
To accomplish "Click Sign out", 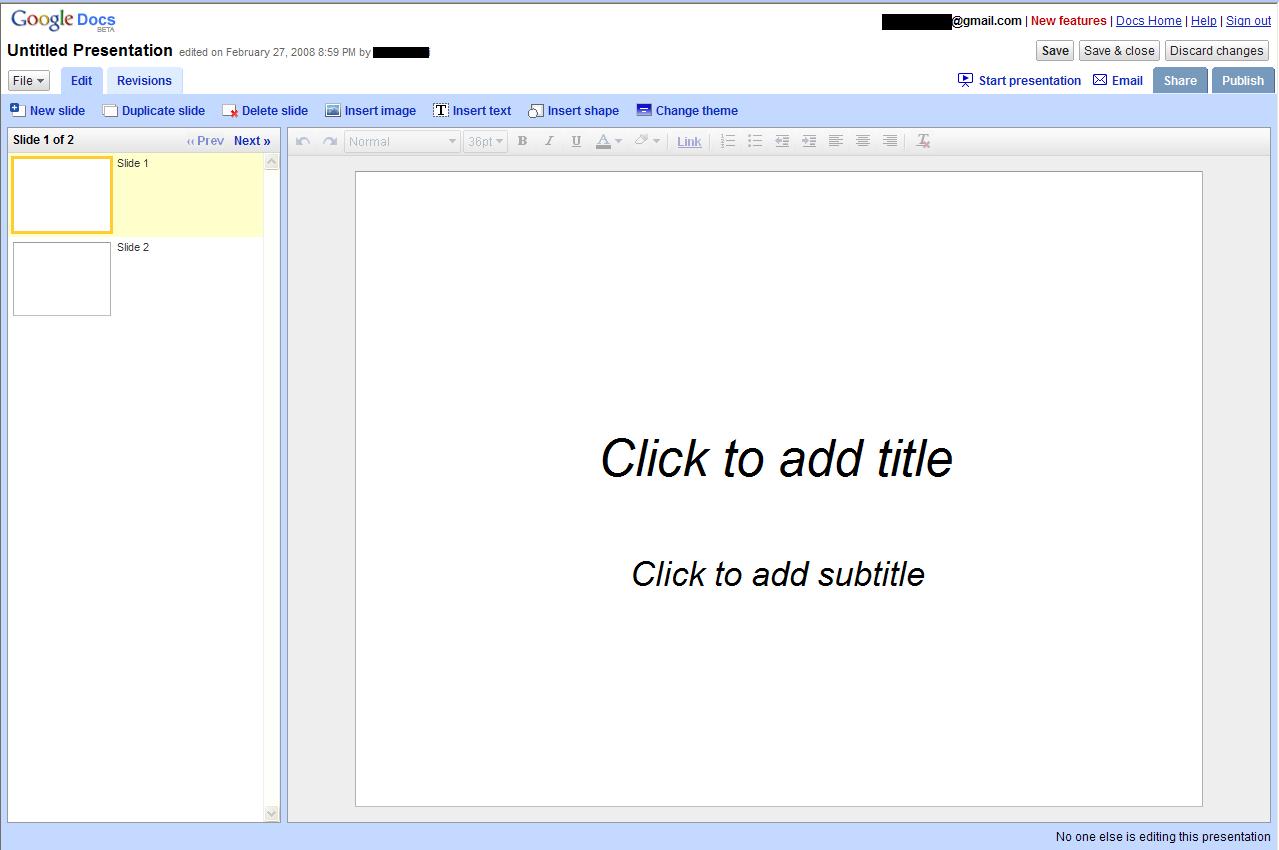I will click(1248, 21).
